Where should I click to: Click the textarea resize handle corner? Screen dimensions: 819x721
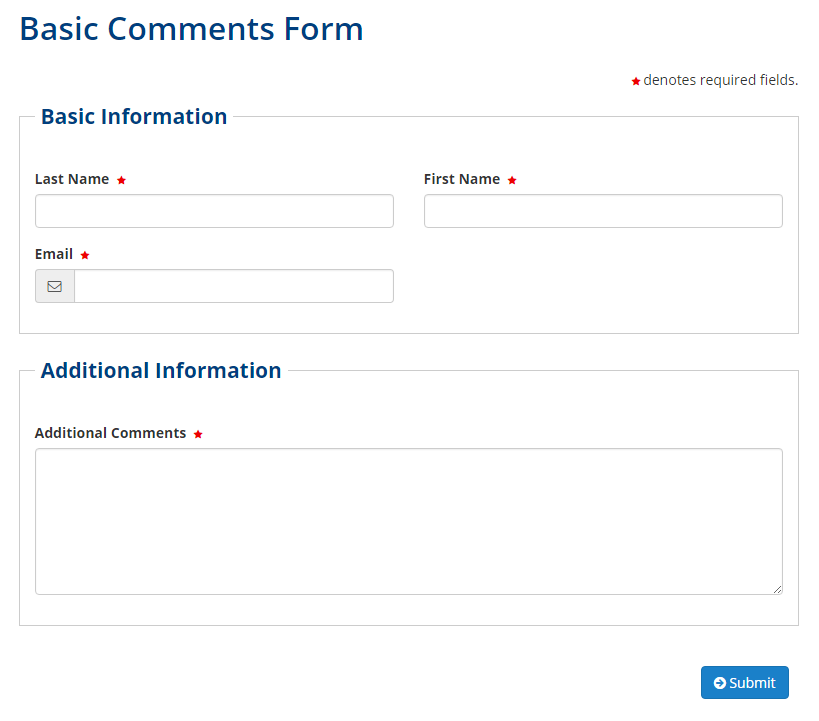point(777,589)
